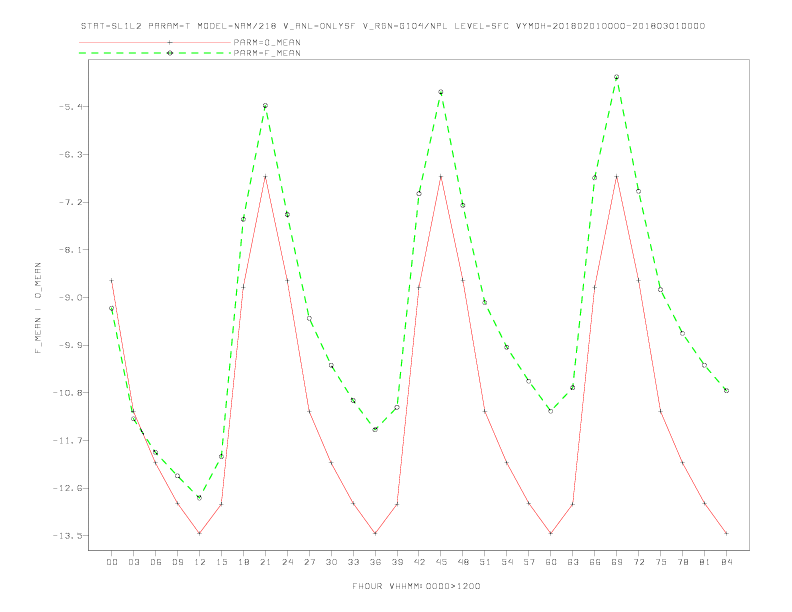The width and height of the screenshot is (792, 612).
Task: Click the 78 forecast hour x-axis label
Action: (x=682, y=562)
